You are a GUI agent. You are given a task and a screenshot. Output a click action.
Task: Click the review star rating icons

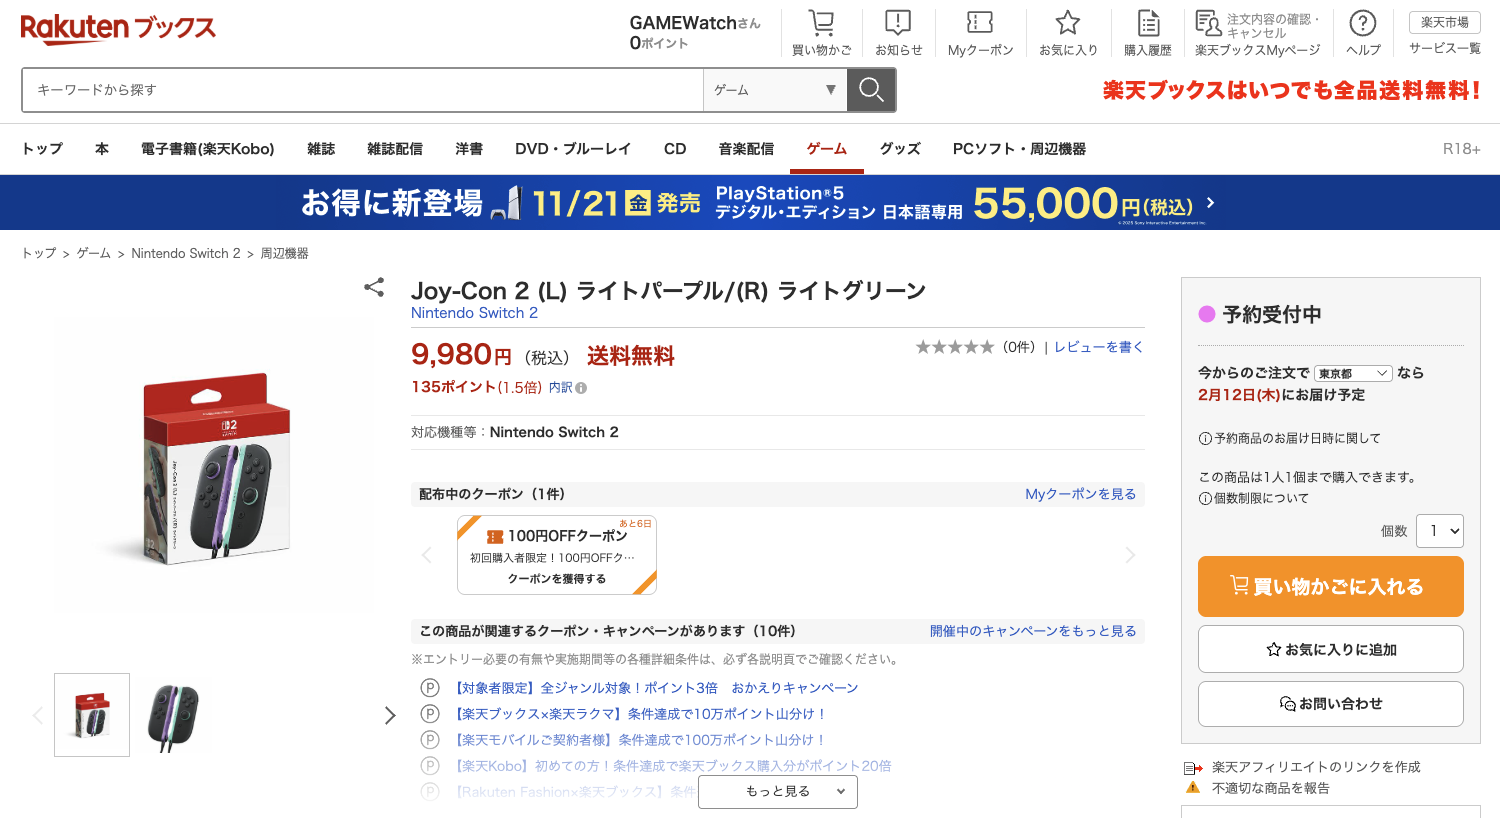[955, 347]
